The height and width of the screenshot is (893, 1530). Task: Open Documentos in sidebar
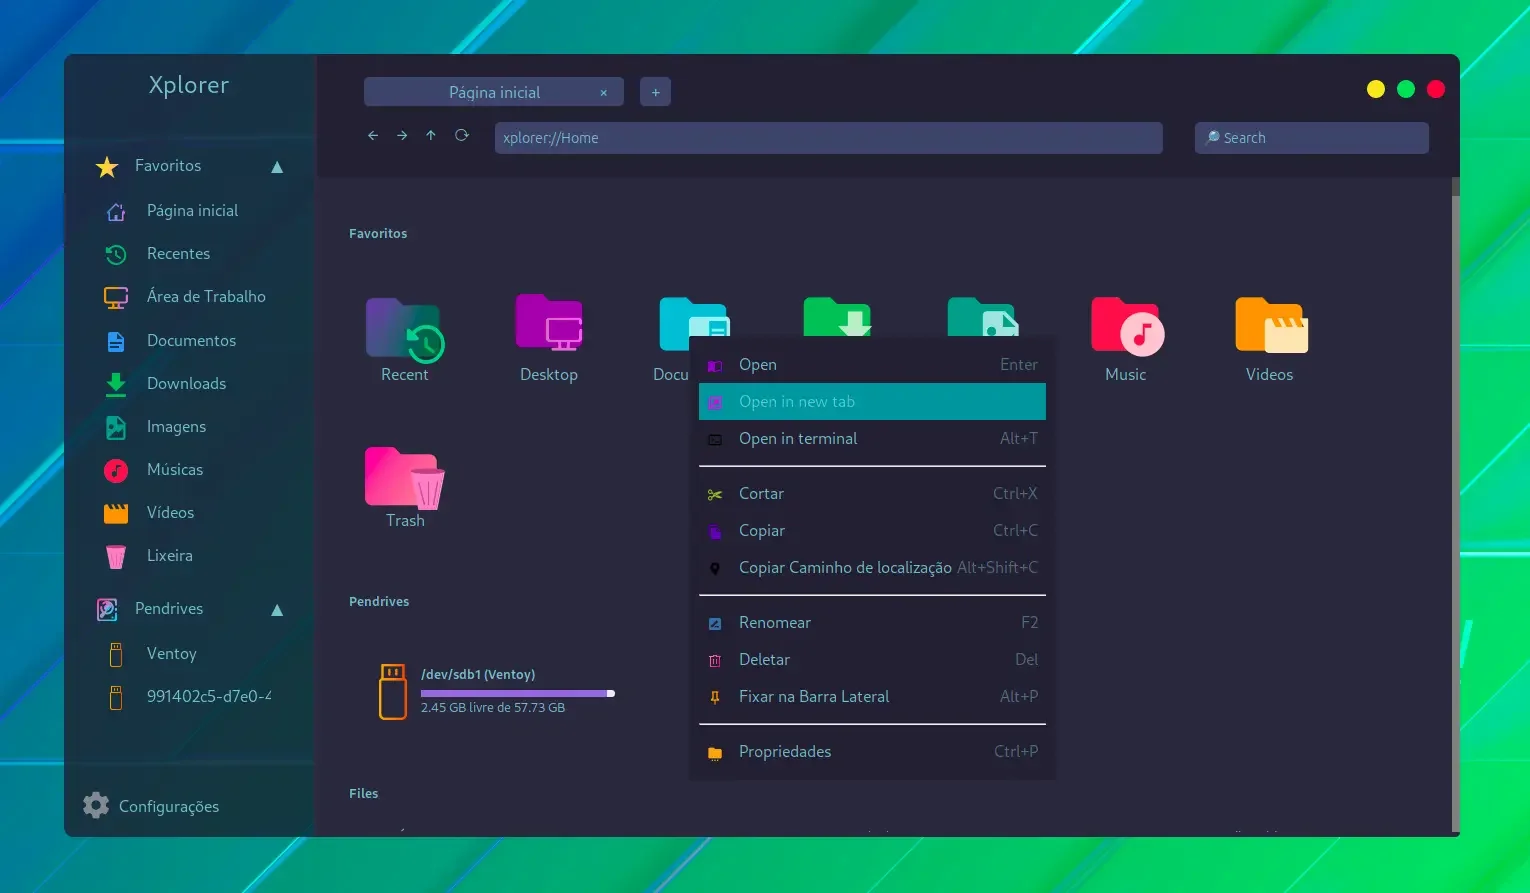(191, 341)
